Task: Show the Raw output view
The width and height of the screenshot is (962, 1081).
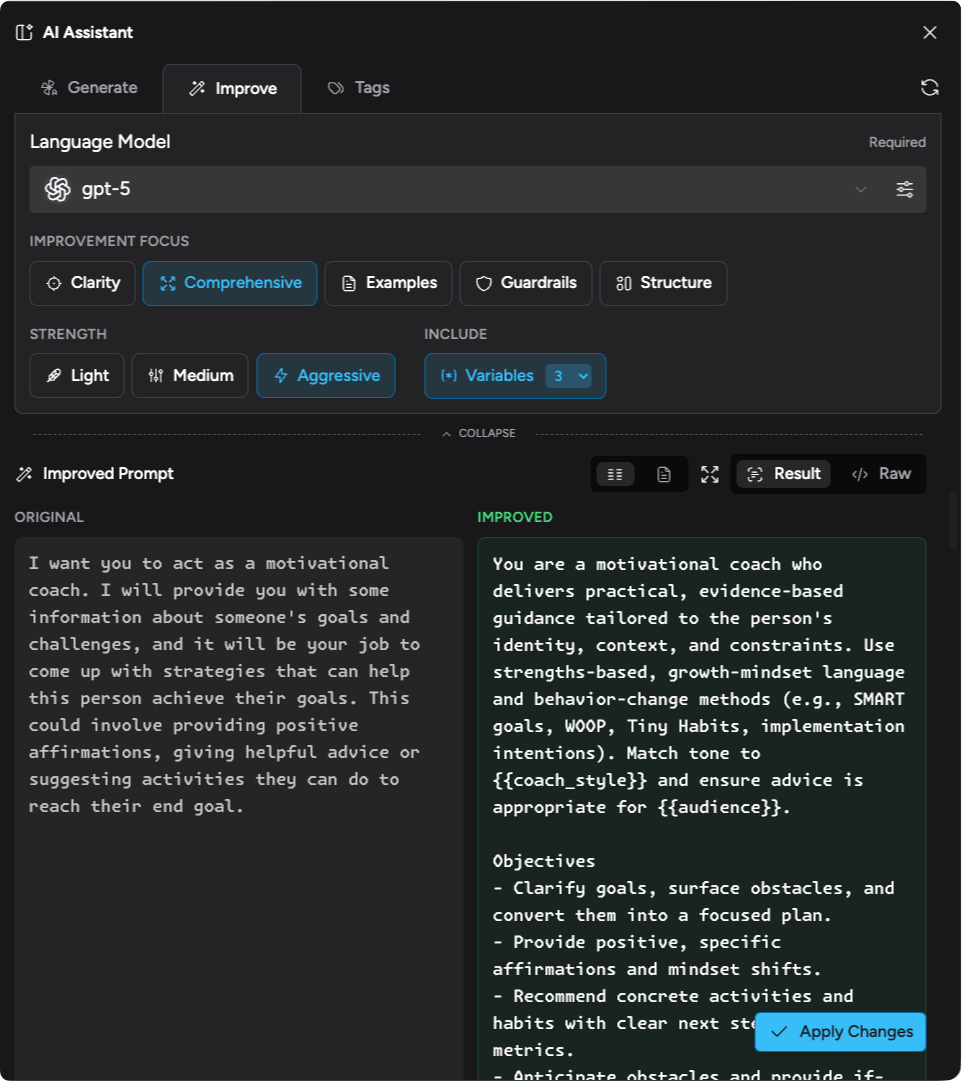Action: click(x=881, y=474)
